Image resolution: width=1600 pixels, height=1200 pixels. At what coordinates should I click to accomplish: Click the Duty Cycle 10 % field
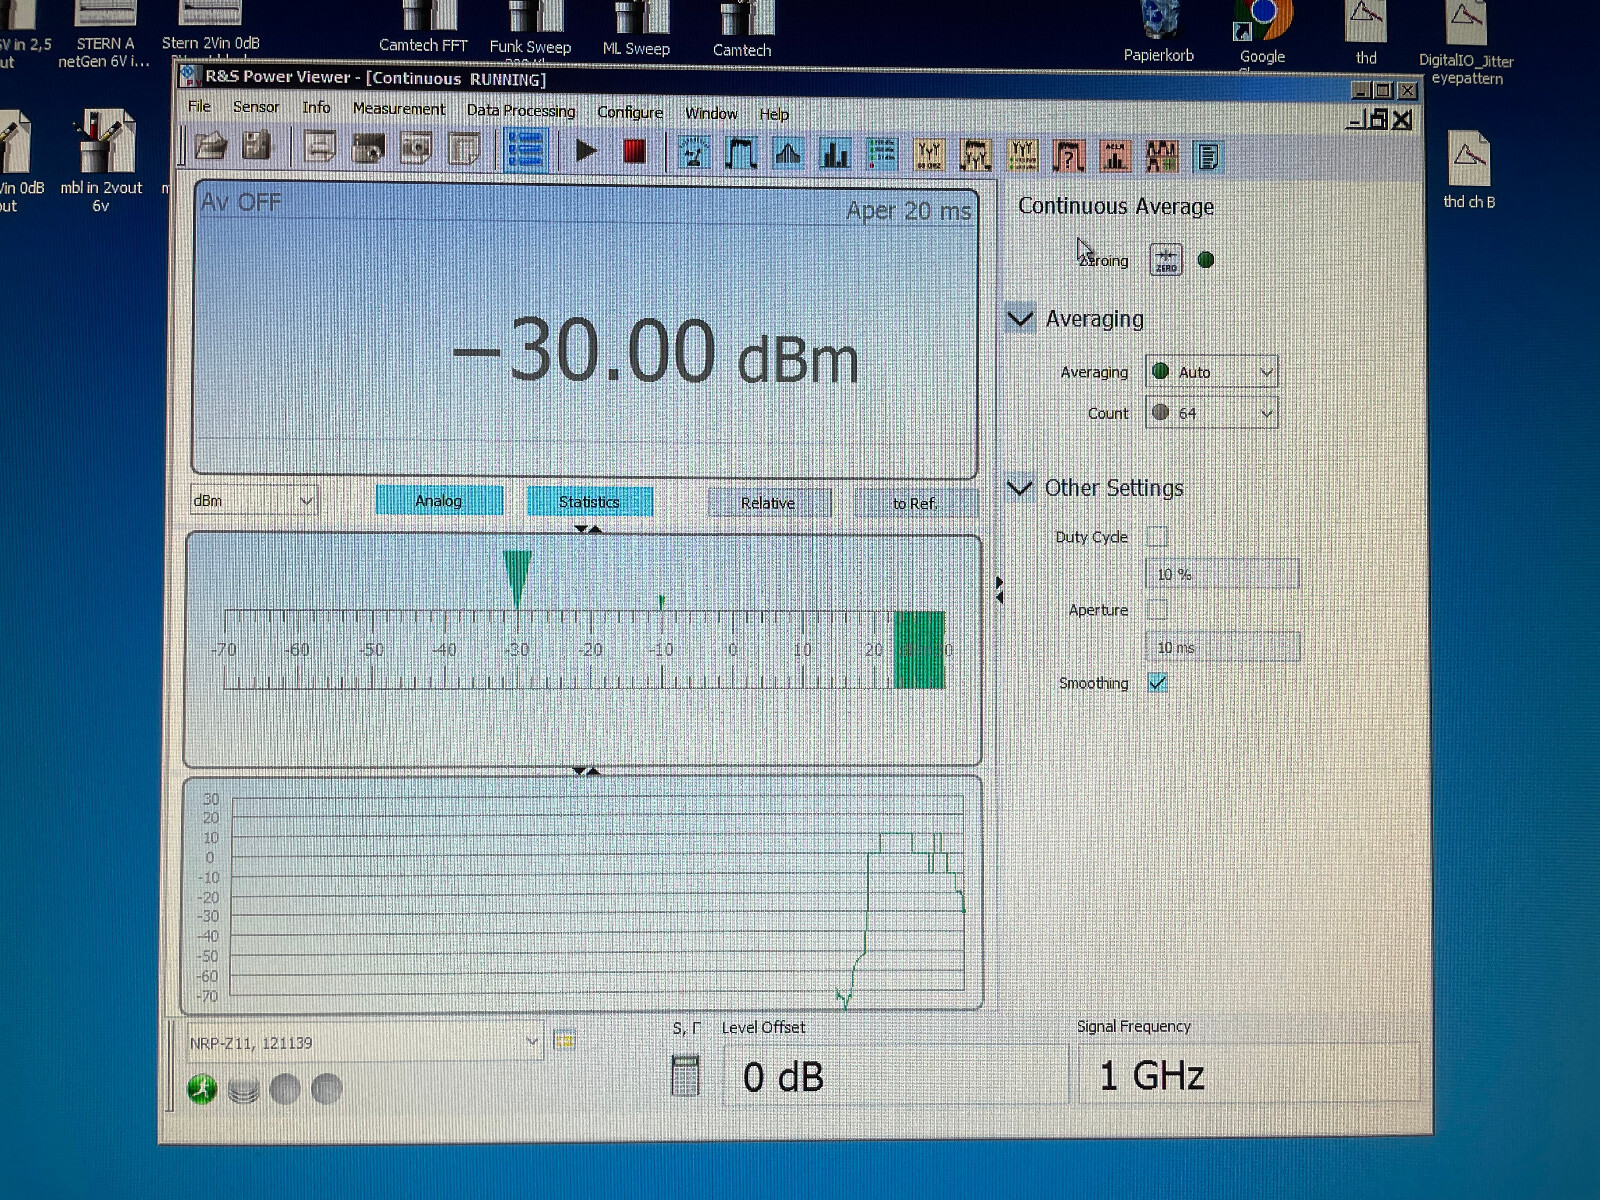click(x=1222, y=574)
